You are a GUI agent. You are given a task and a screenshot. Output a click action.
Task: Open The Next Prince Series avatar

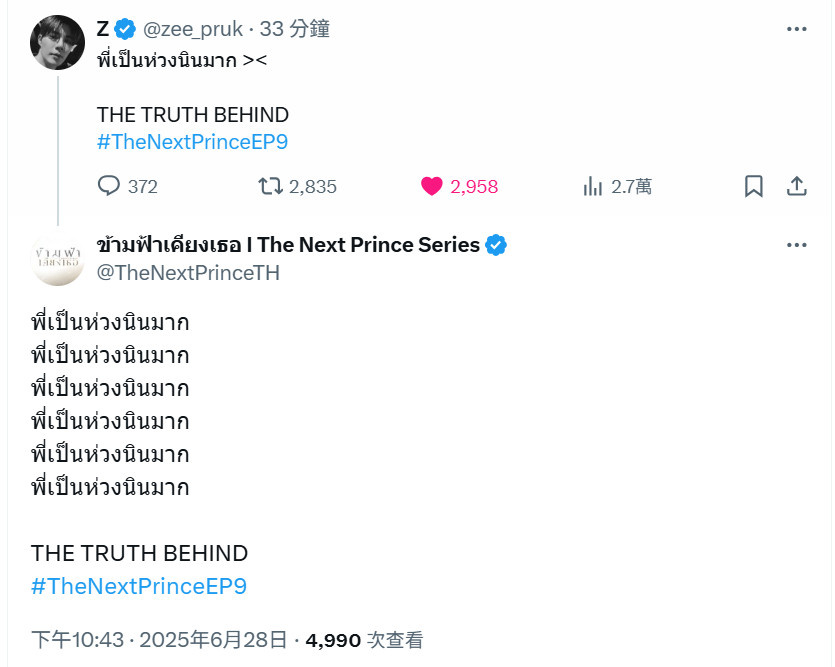(58, 258)
